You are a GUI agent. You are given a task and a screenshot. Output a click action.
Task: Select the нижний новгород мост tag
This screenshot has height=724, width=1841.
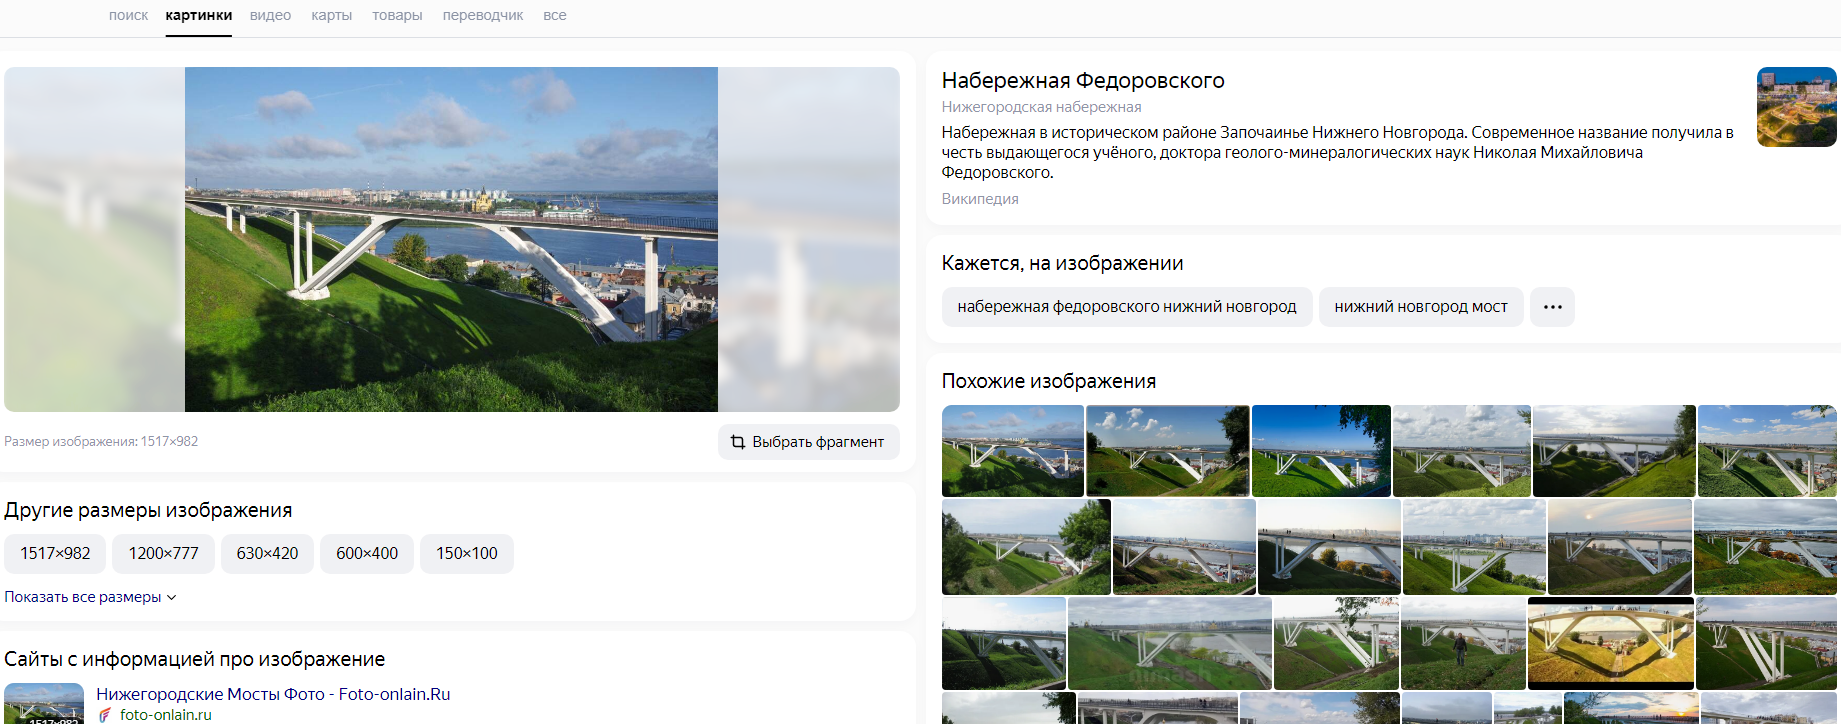pos(1421,307)
